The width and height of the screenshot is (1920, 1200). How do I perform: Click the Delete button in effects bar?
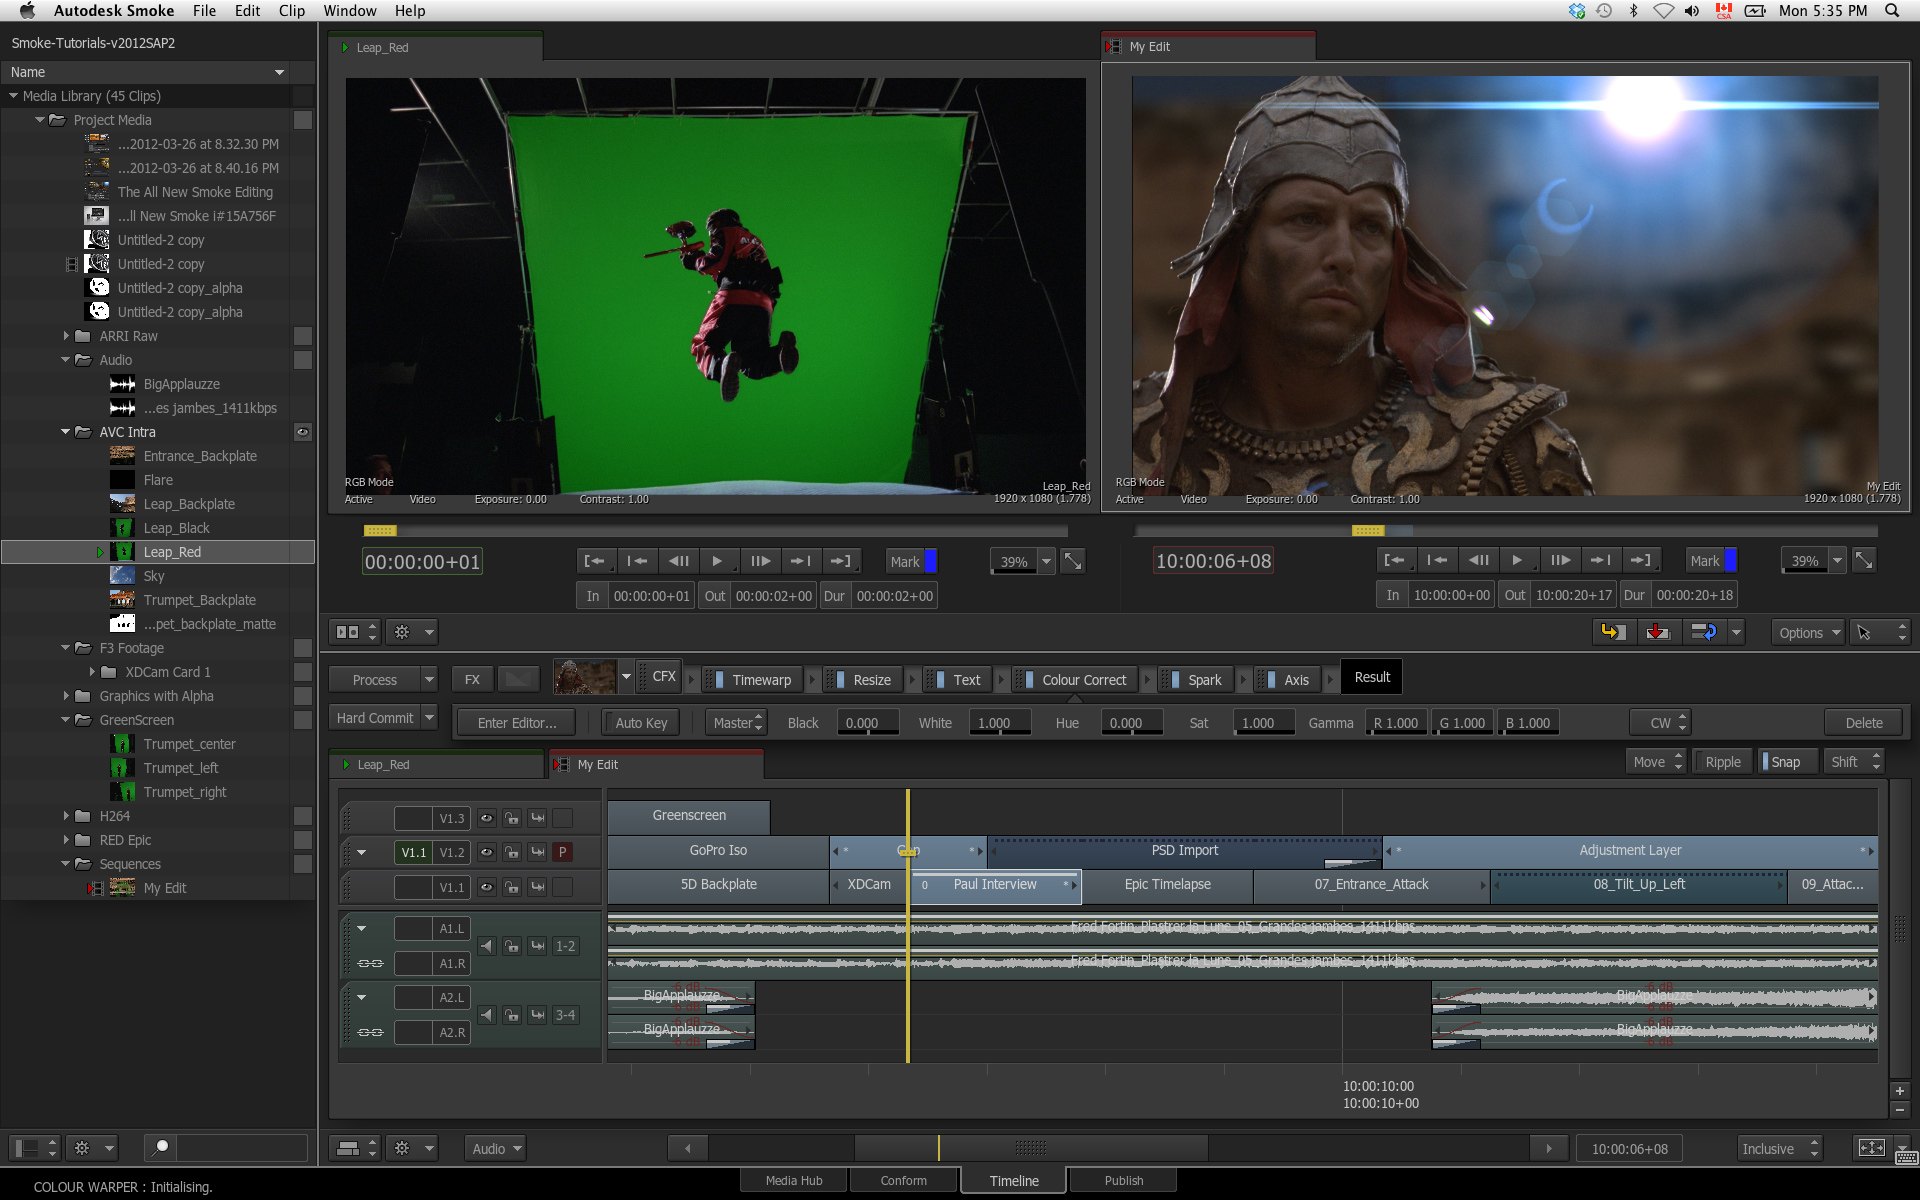[x=1863, y=723]
